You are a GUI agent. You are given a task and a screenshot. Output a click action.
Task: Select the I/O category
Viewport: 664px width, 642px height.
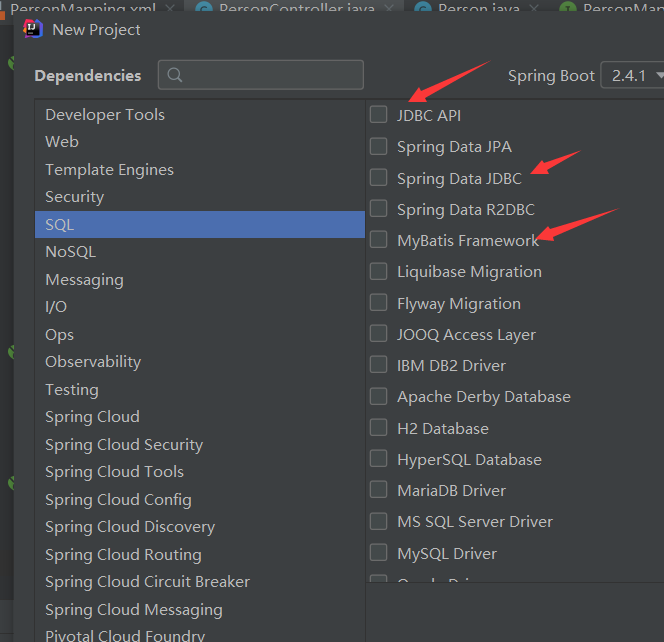[x=199, y=307]
